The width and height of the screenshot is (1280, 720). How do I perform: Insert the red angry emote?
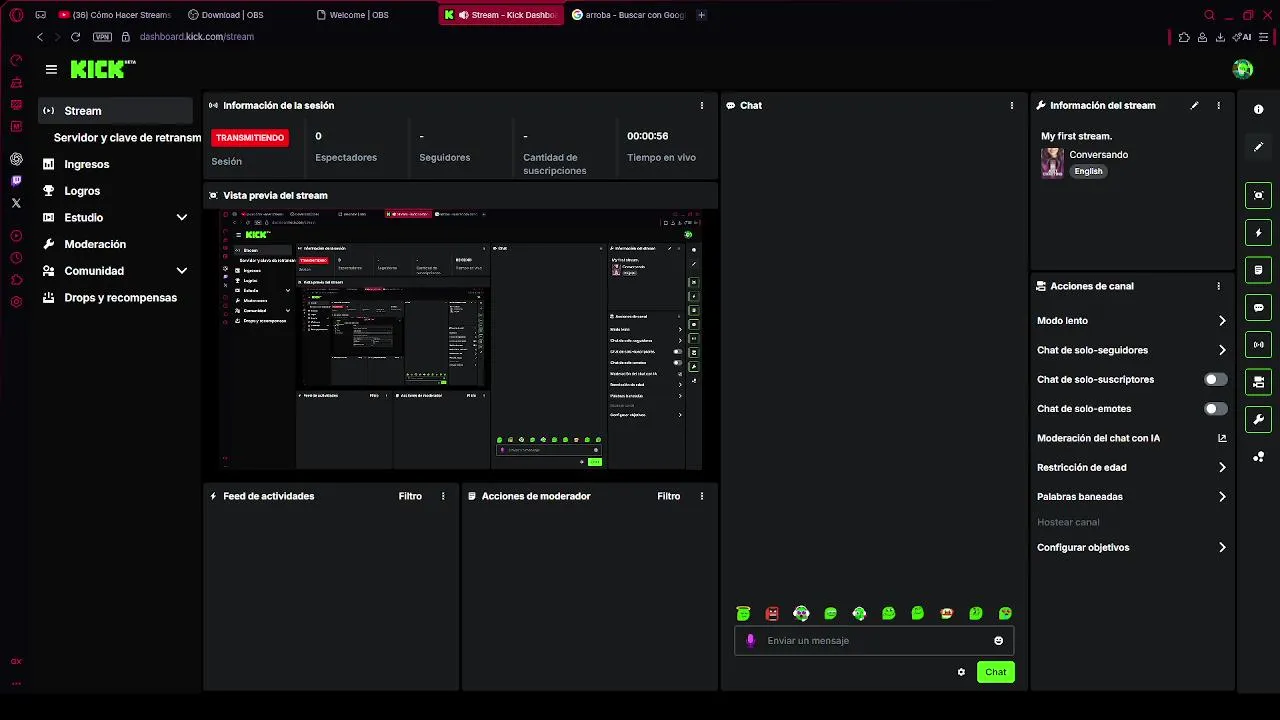click(772, 613)
